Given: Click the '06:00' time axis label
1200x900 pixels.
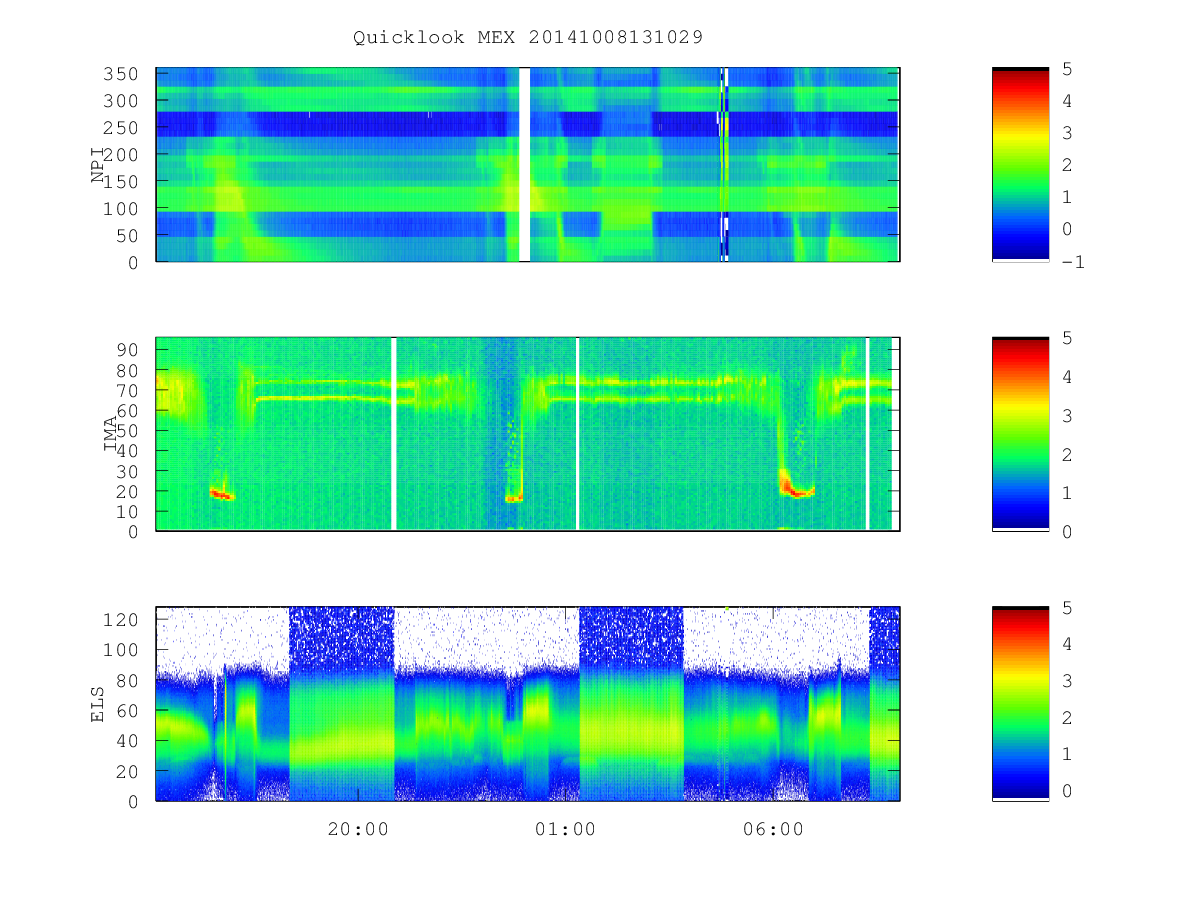Looking at the screenshot, I should point(774,829).
